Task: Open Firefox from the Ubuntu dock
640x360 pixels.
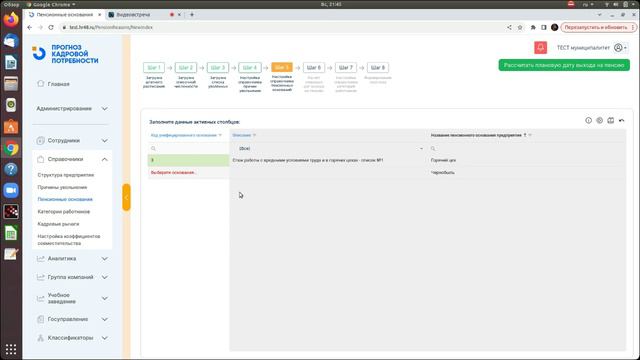Action: click(x=11, y=20)
